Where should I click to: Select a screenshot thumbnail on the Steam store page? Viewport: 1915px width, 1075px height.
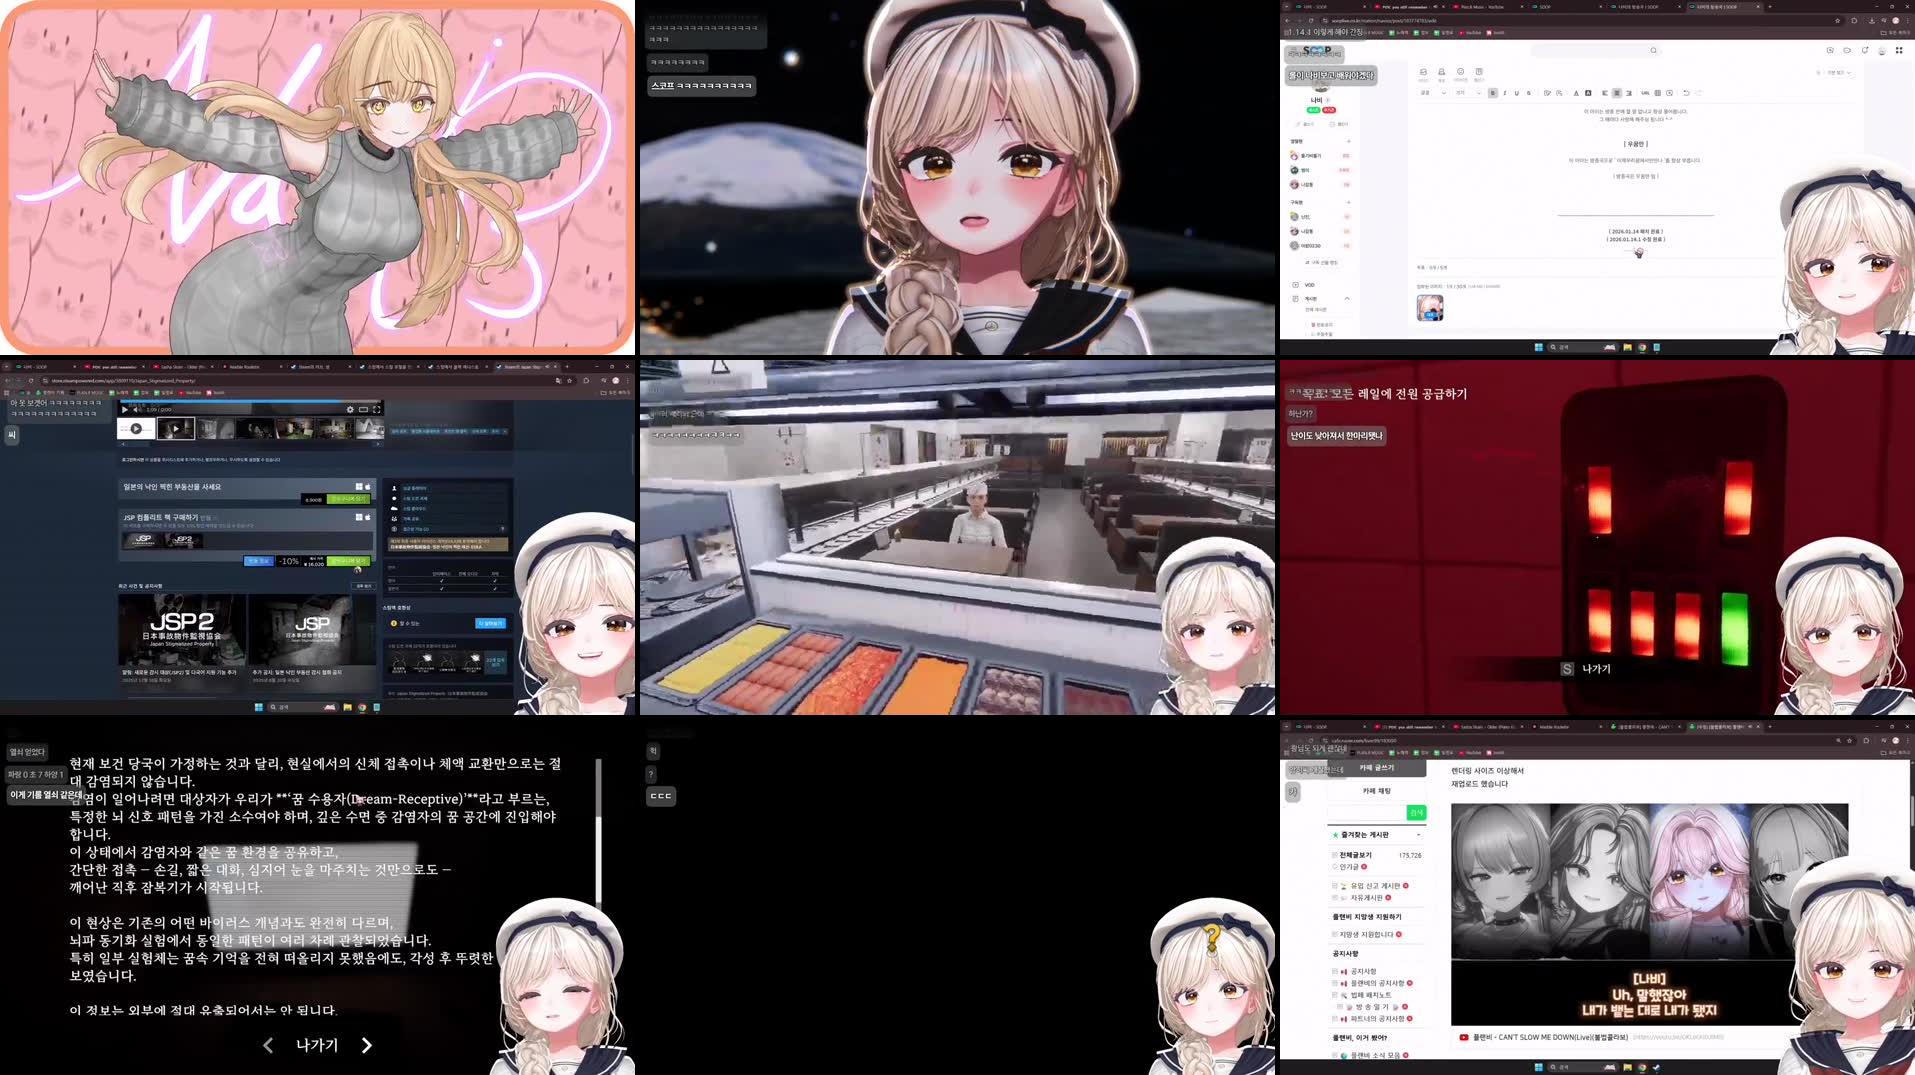[x=214, y=428]
